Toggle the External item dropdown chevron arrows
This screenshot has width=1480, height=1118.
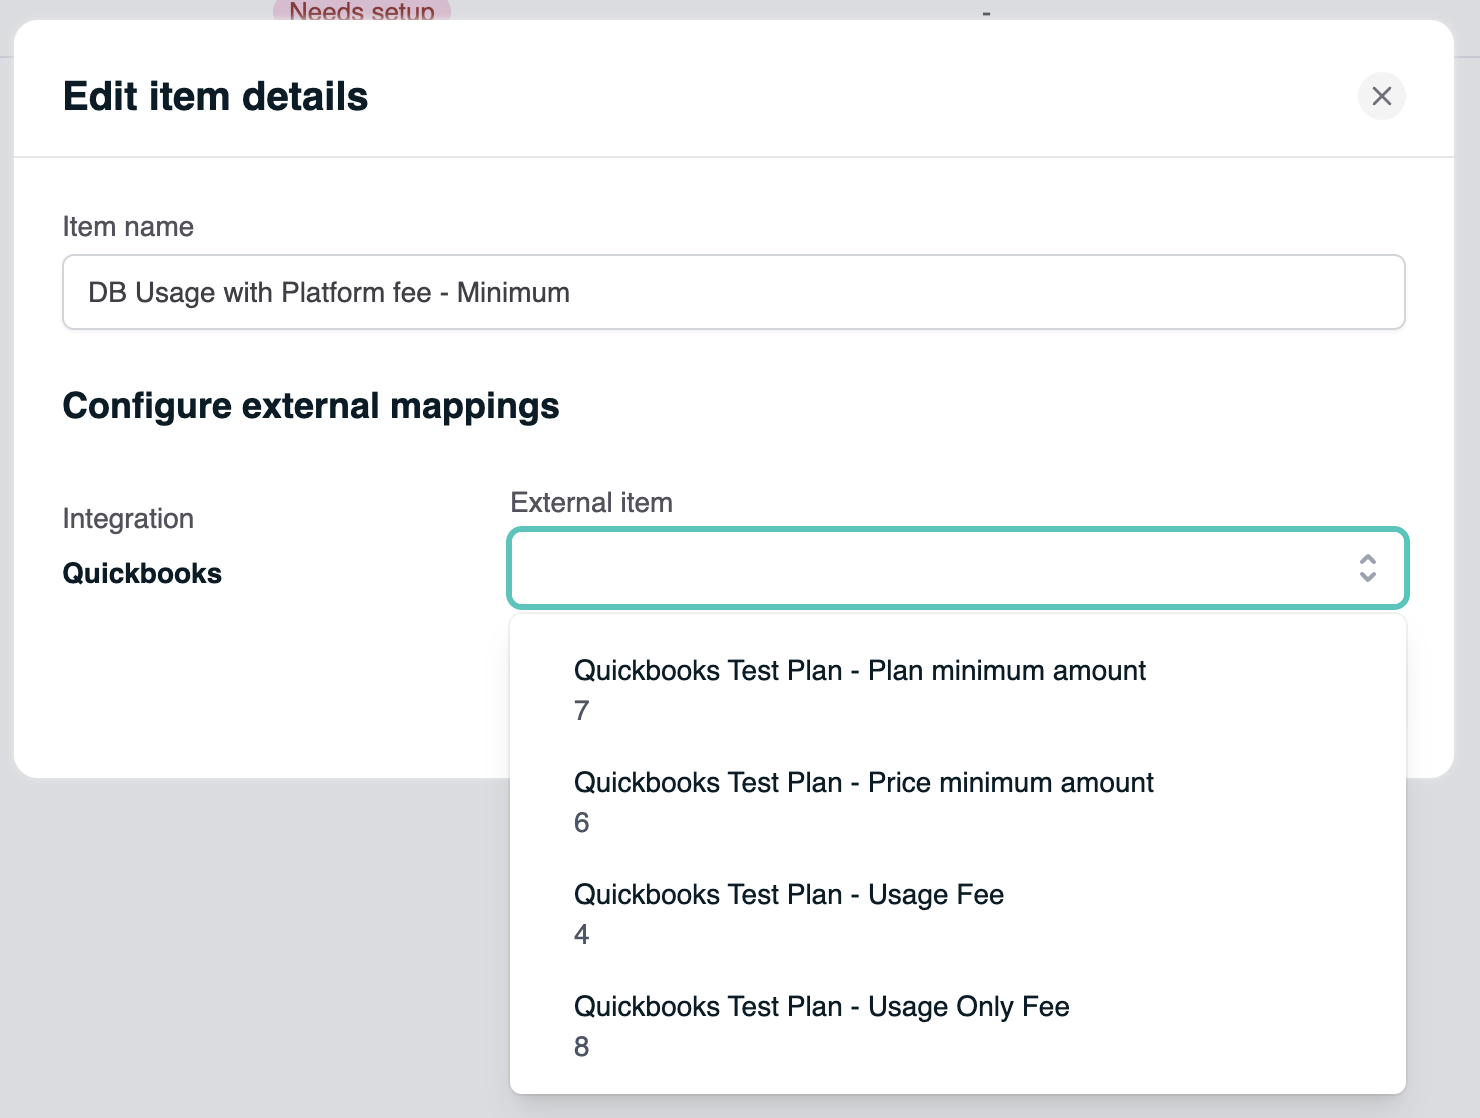coord(1367,568)
